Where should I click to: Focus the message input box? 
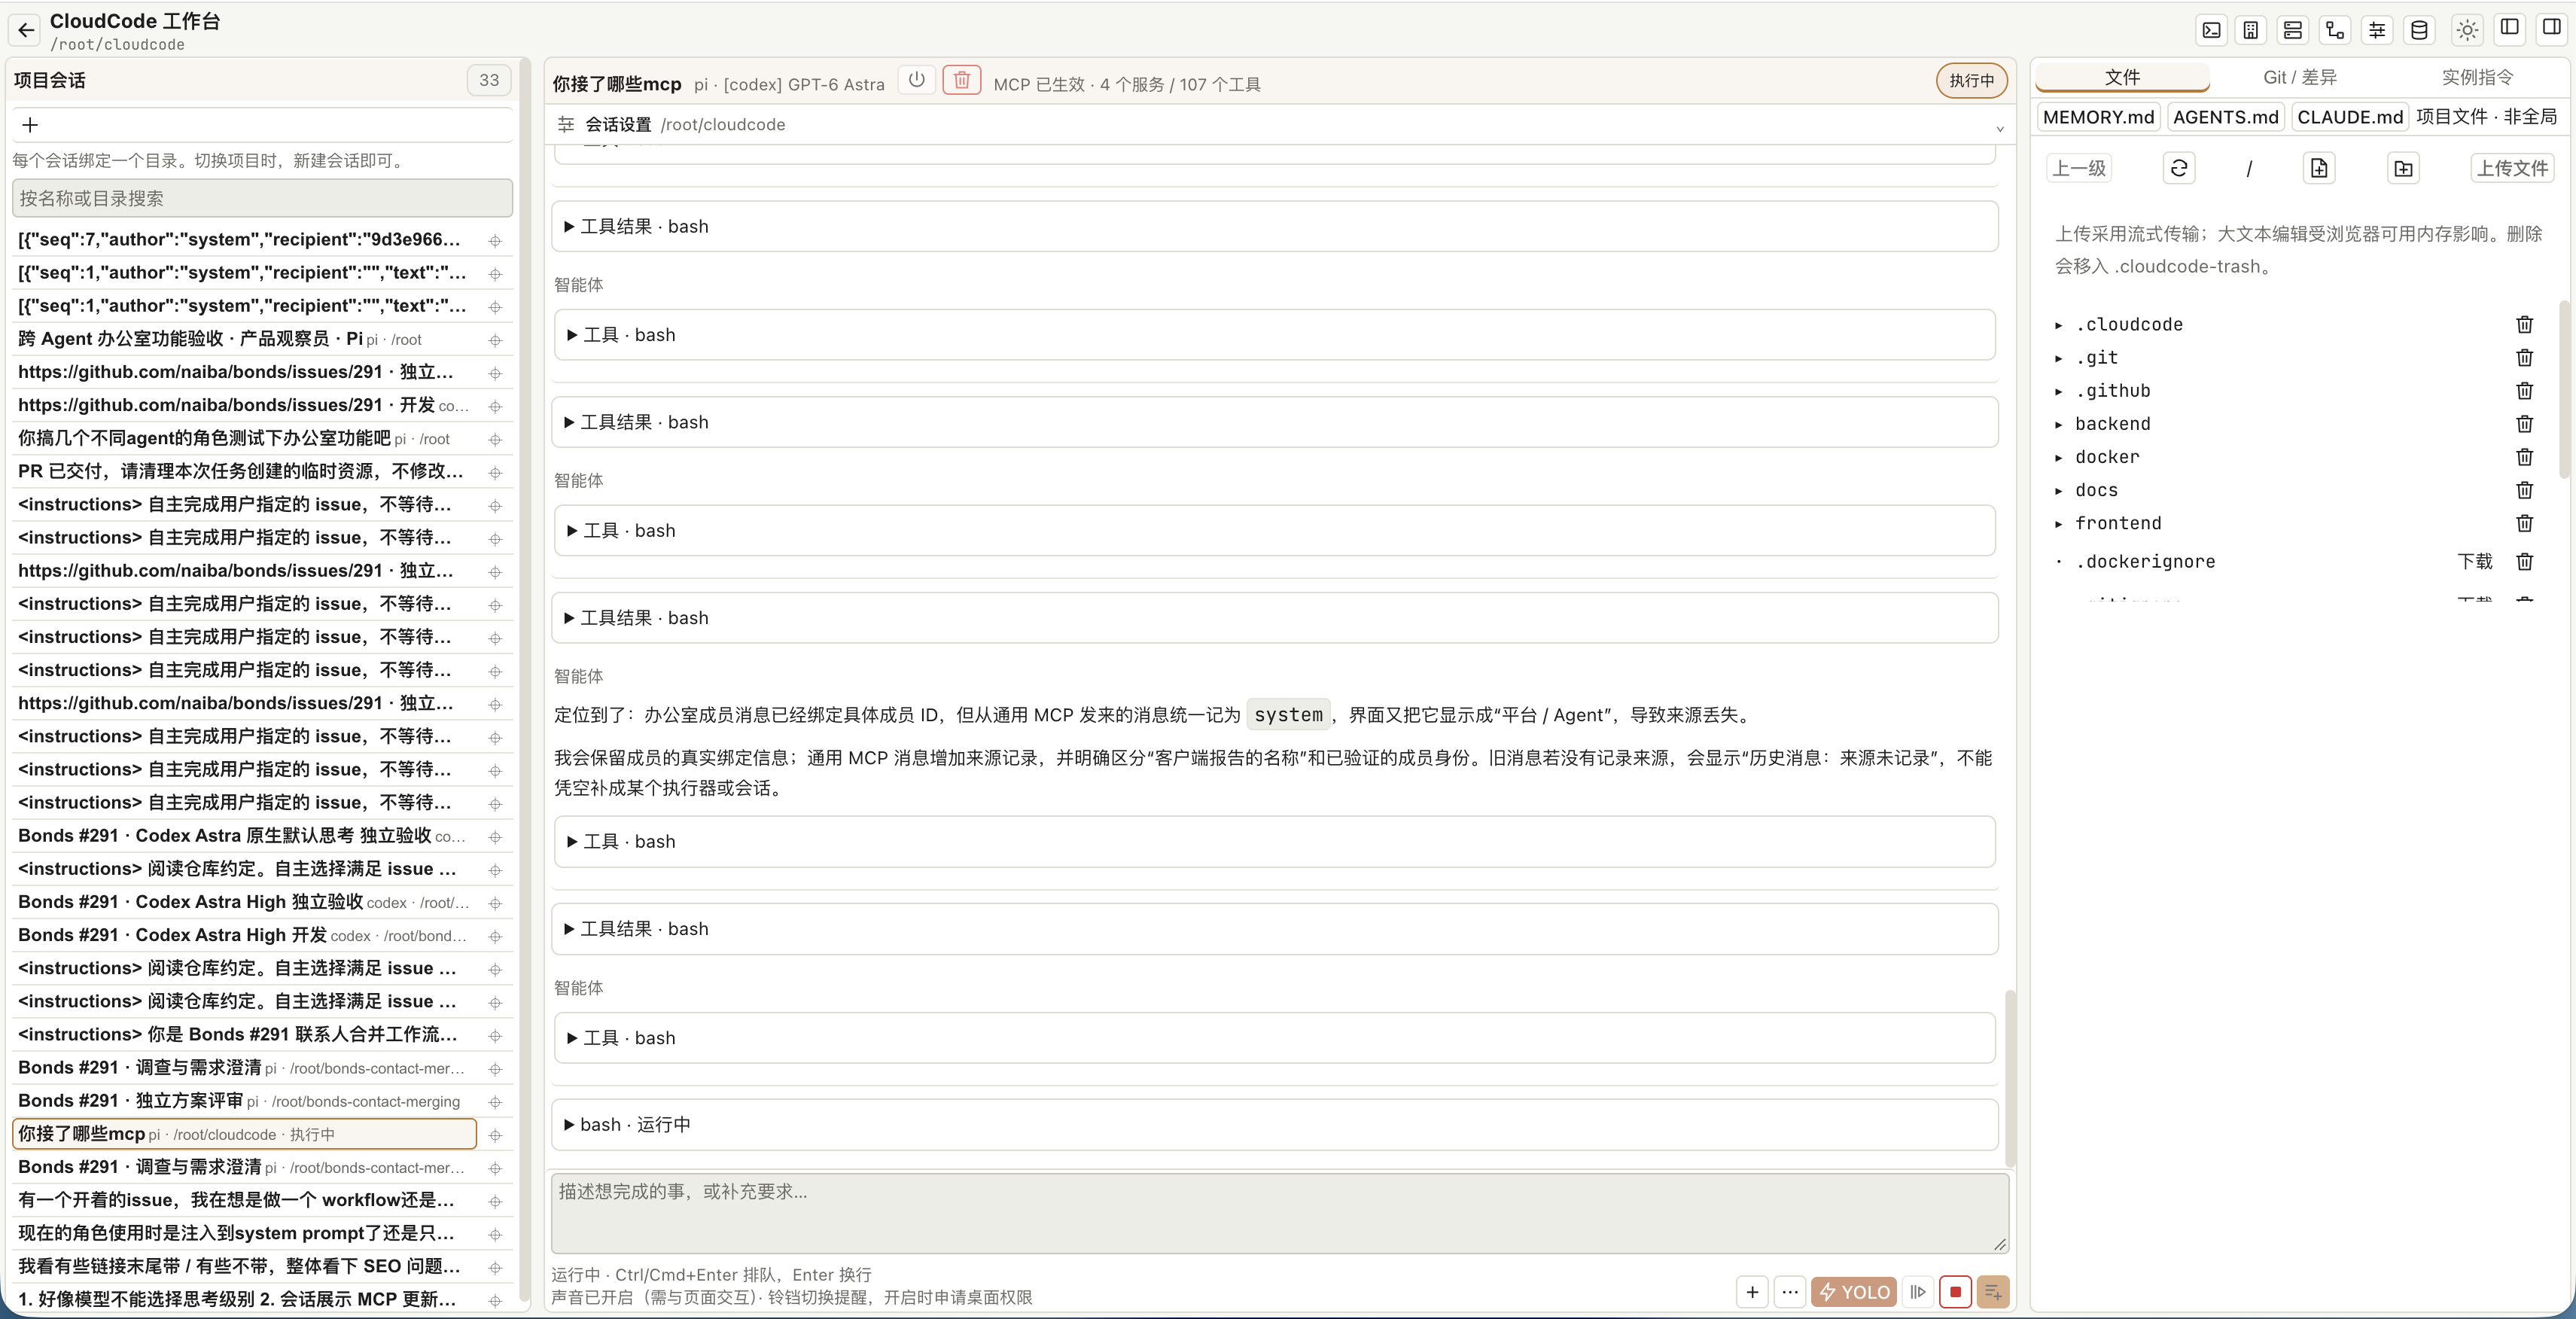point(1280,1213)
